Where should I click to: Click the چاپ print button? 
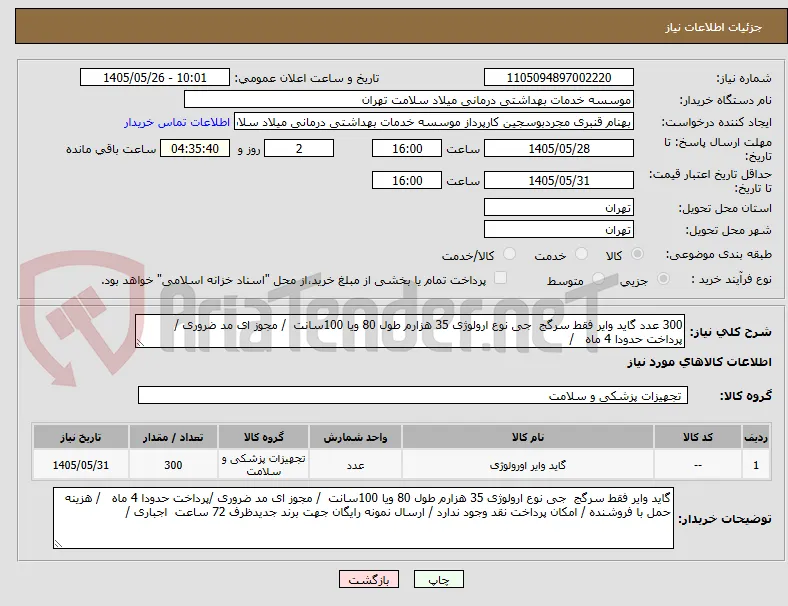point(439,579)
